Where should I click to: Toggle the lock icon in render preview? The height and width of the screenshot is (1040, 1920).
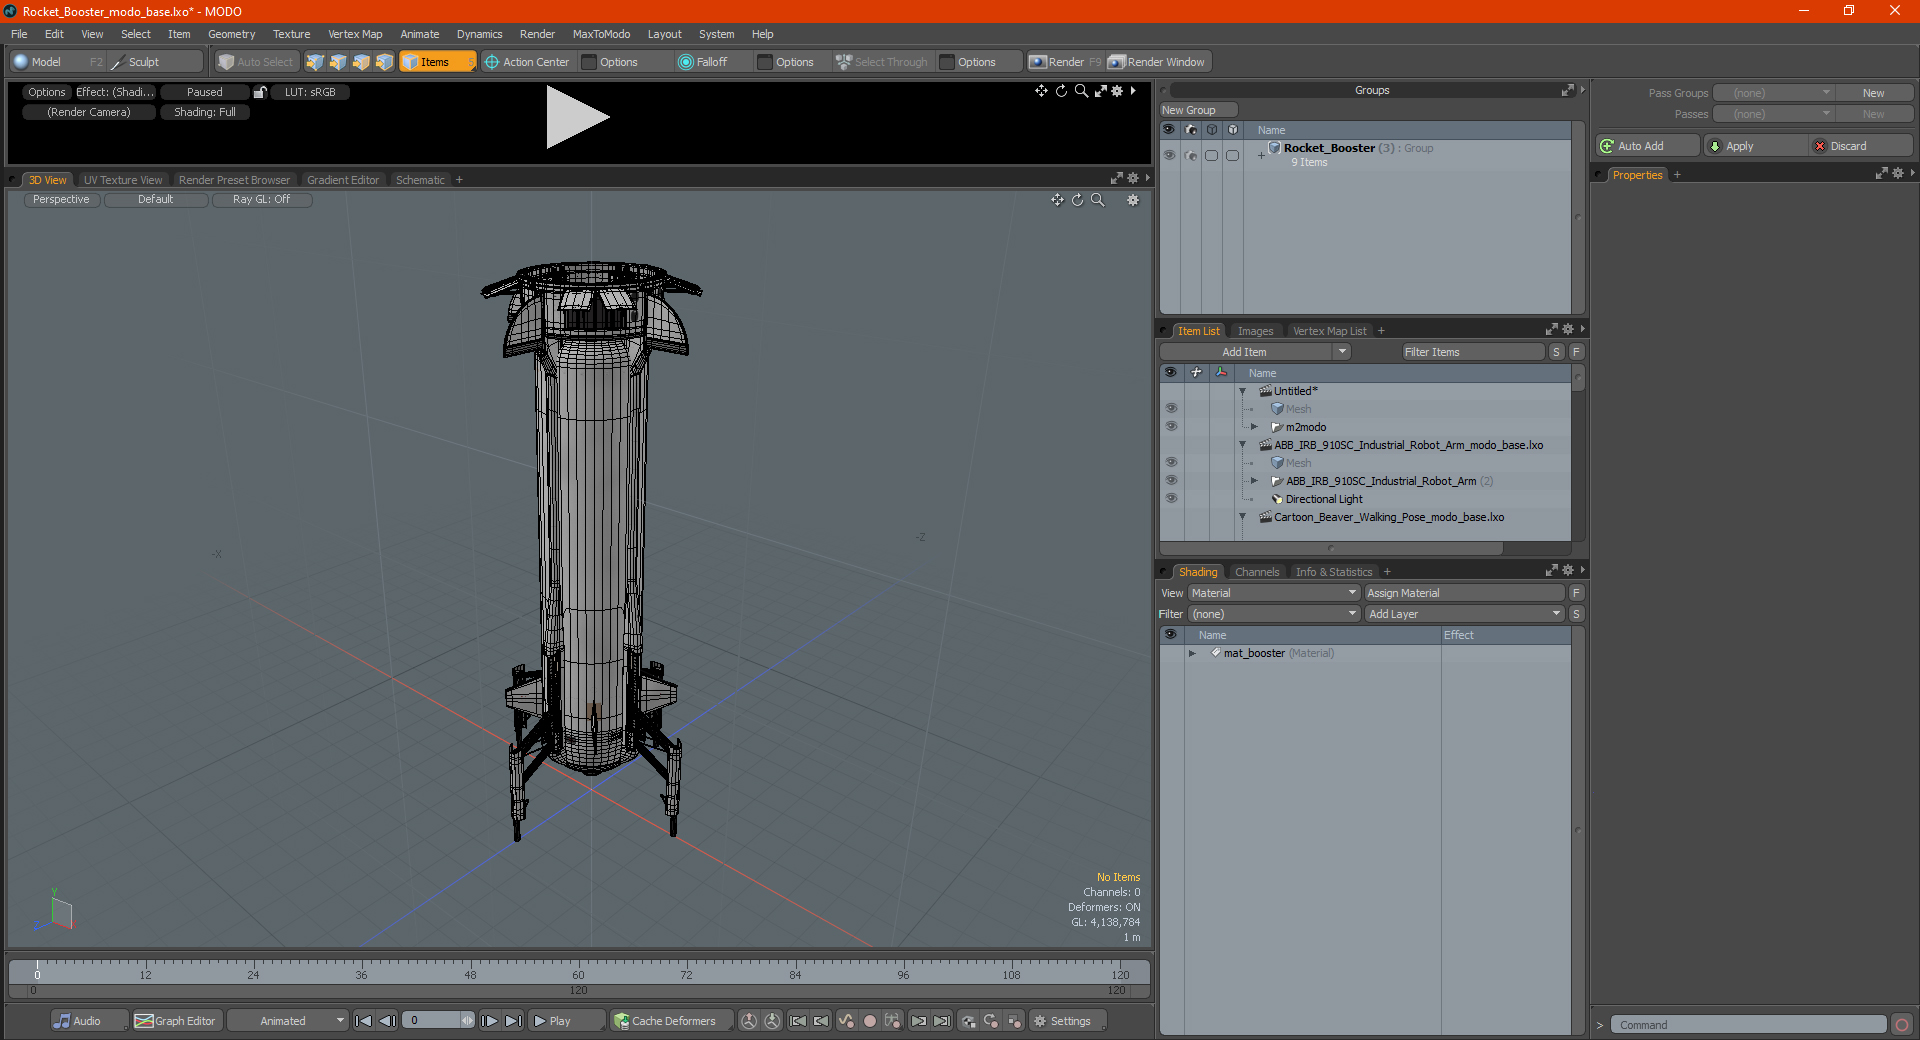260,92
